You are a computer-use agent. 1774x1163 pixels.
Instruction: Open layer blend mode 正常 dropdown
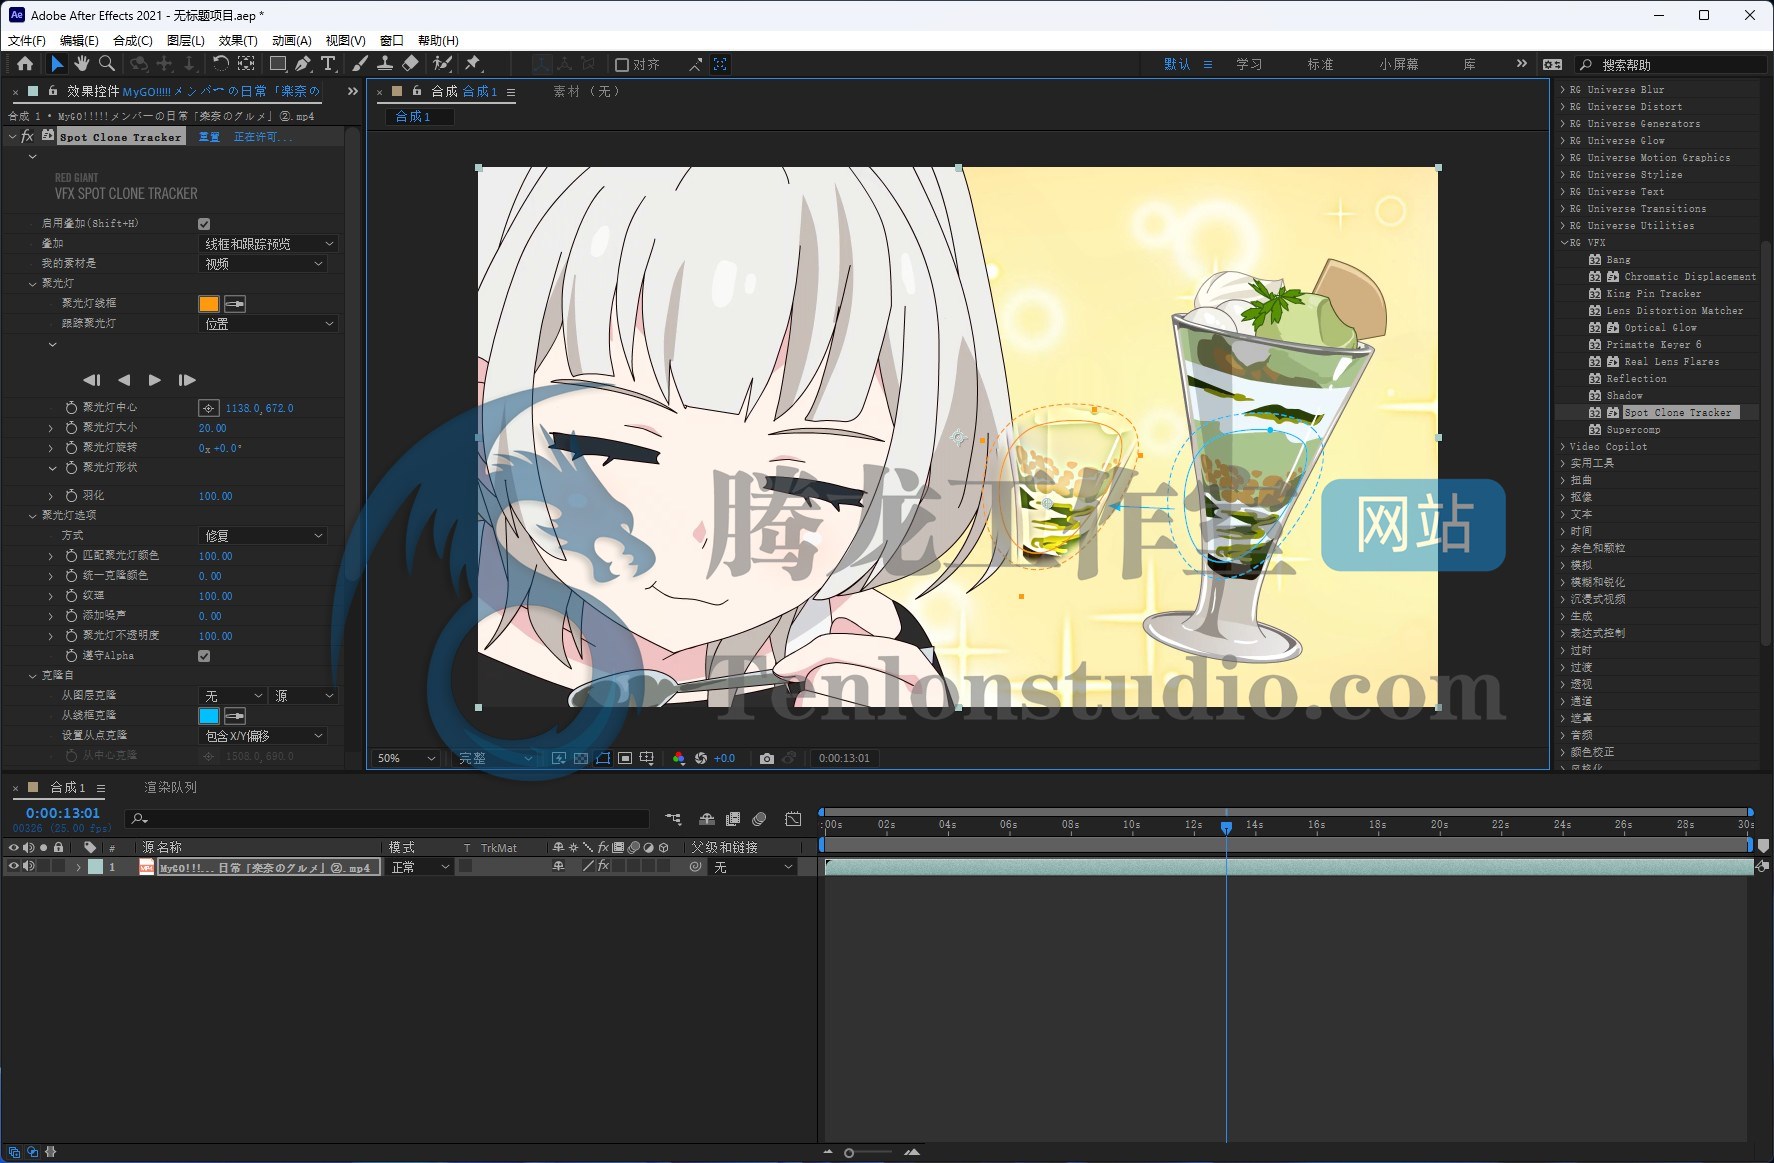(420, 867)
